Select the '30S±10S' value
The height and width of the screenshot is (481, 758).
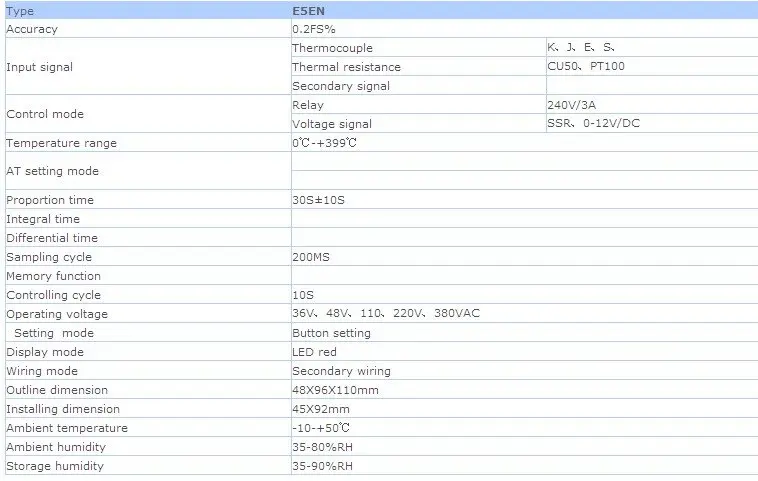coord(318,200)
